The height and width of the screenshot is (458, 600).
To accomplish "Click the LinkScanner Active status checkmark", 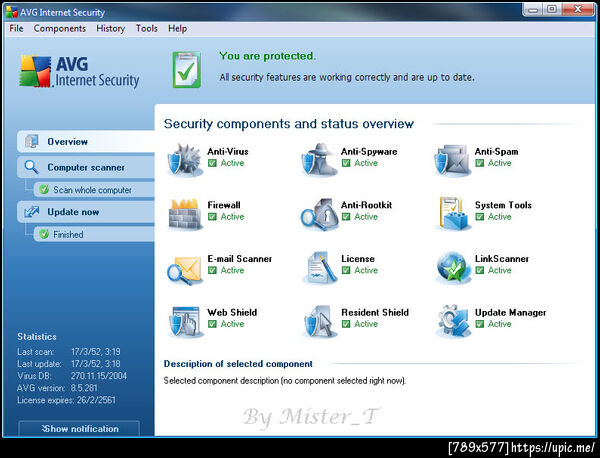I will click(x=479, y=270).
